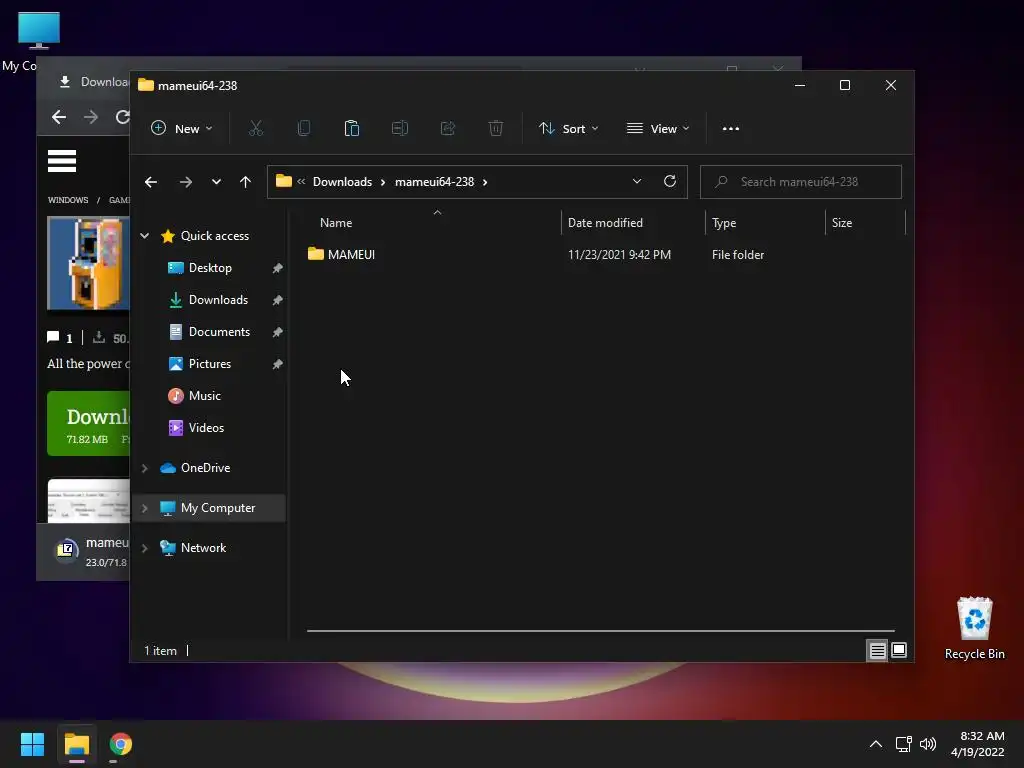Click the WINDOWS breadcrumb on the web page
1024x768 pixels.
pos(68,200)
